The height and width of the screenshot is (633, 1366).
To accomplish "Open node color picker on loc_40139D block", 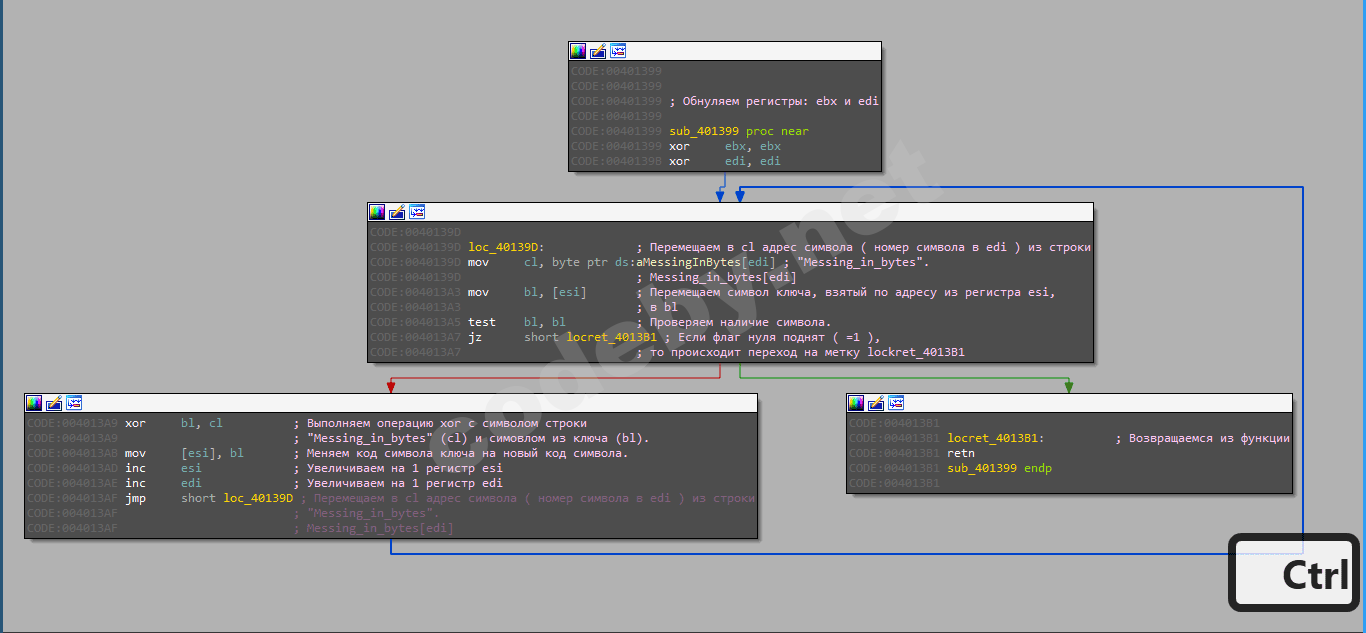I will (x=377, y=212).
